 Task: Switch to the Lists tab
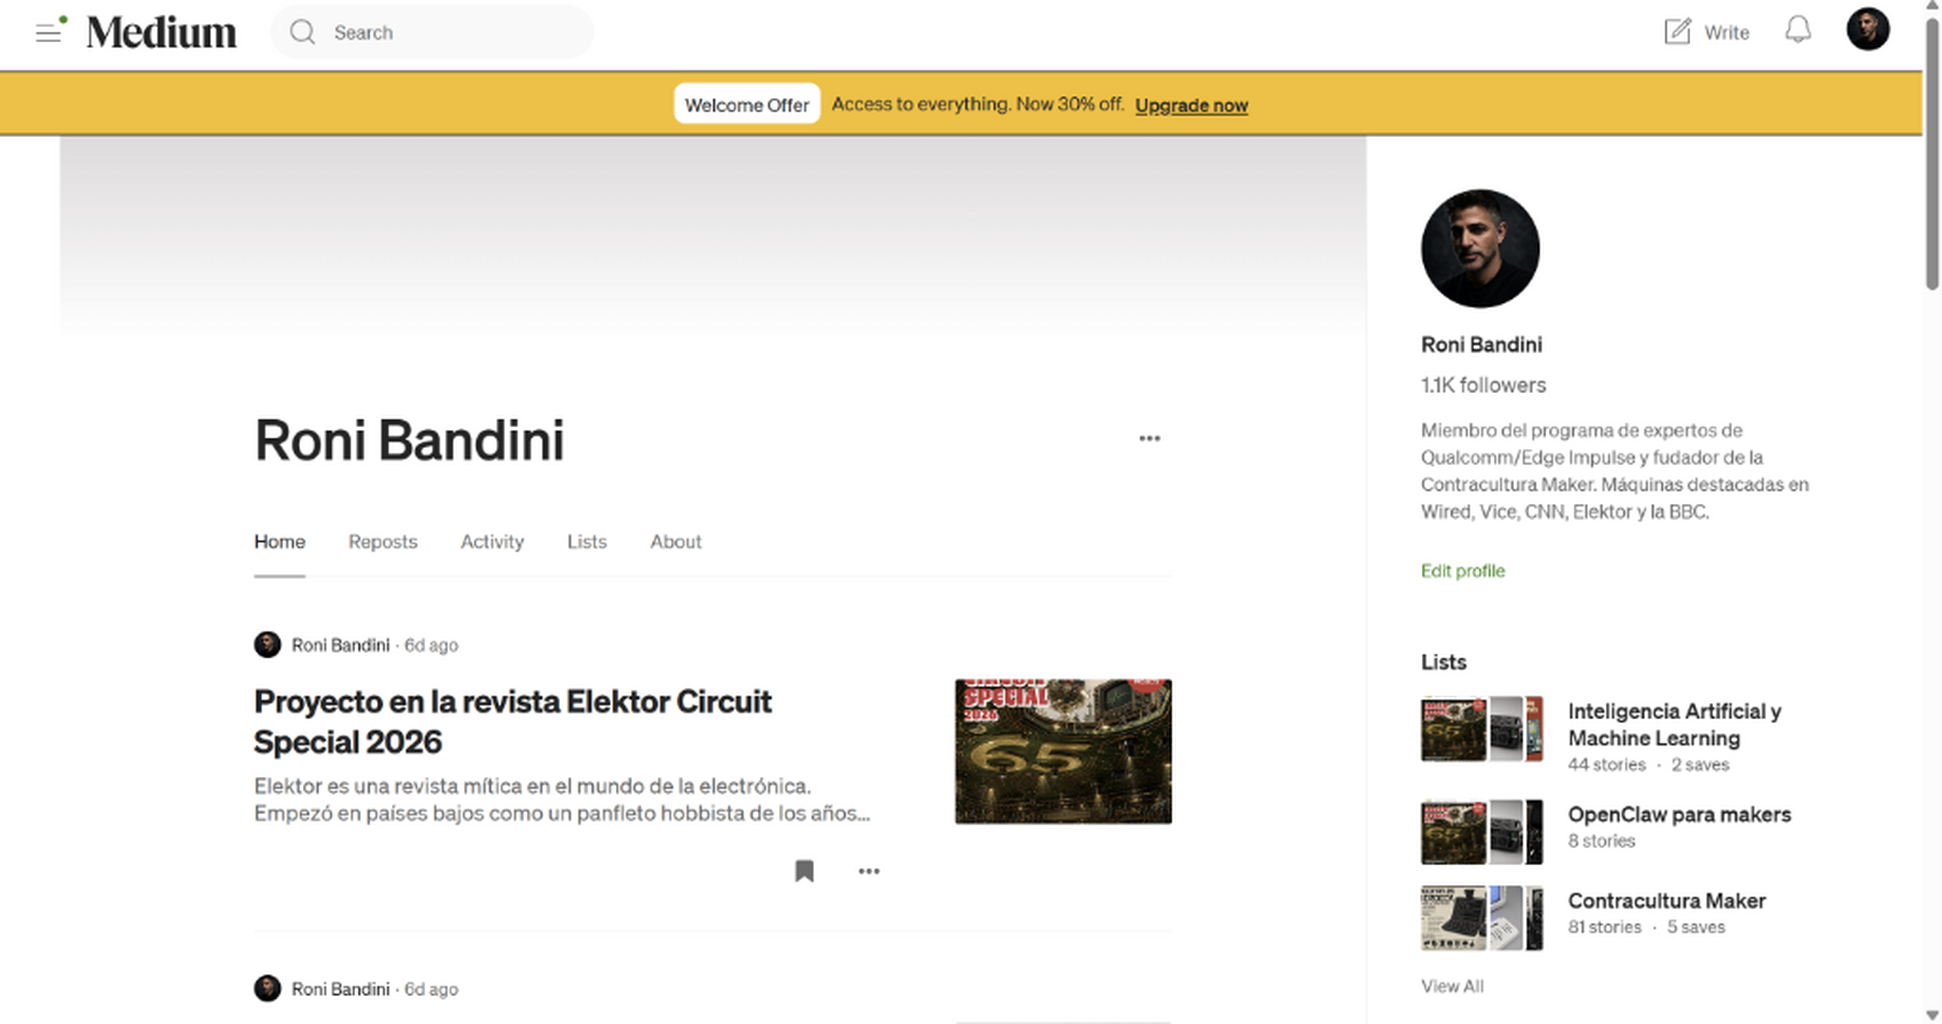pyautogui.click(x=587, y=541)
